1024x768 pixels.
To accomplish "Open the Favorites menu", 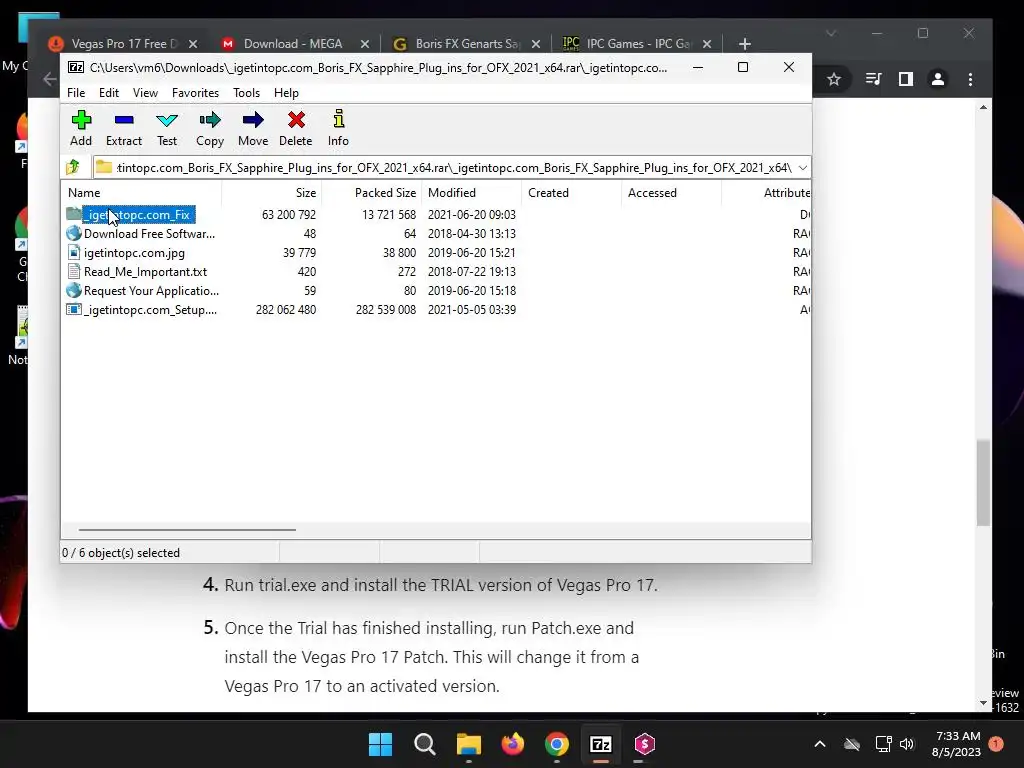I will pos(195,93).
